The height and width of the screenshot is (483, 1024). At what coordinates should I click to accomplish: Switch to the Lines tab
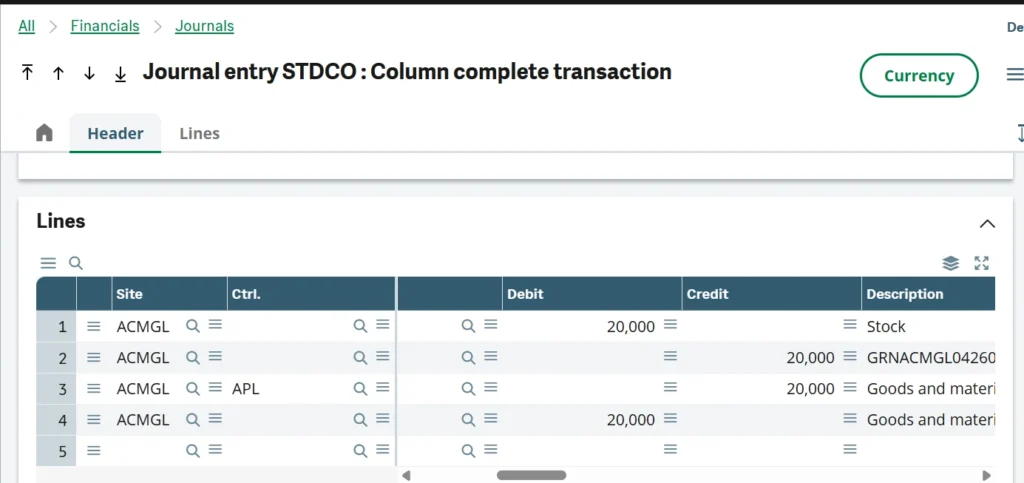click(199, 133)
